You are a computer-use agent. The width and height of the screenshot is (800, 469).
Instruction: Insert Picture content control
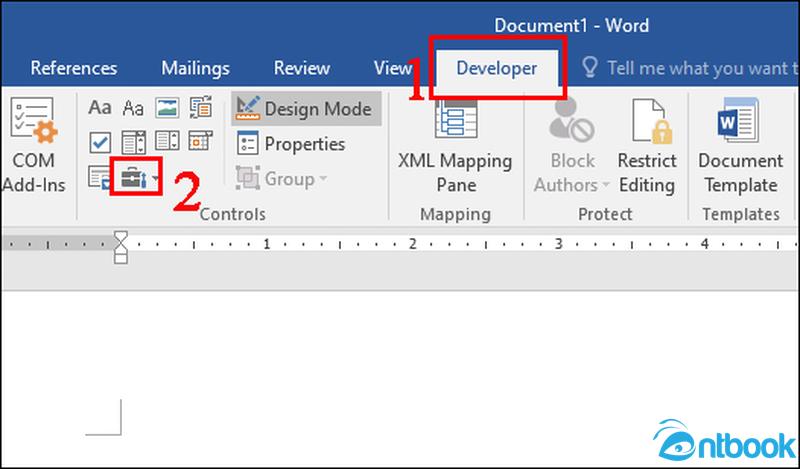(x=167, y=108)
